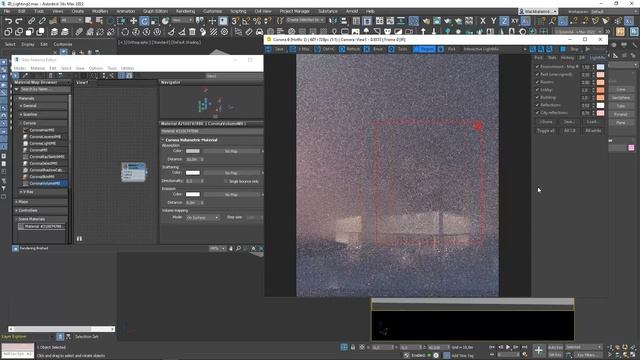Click the filter funnel icon in left sidebar
The height and width of the screenshot is (360, 640).
(x=4, y=189)
